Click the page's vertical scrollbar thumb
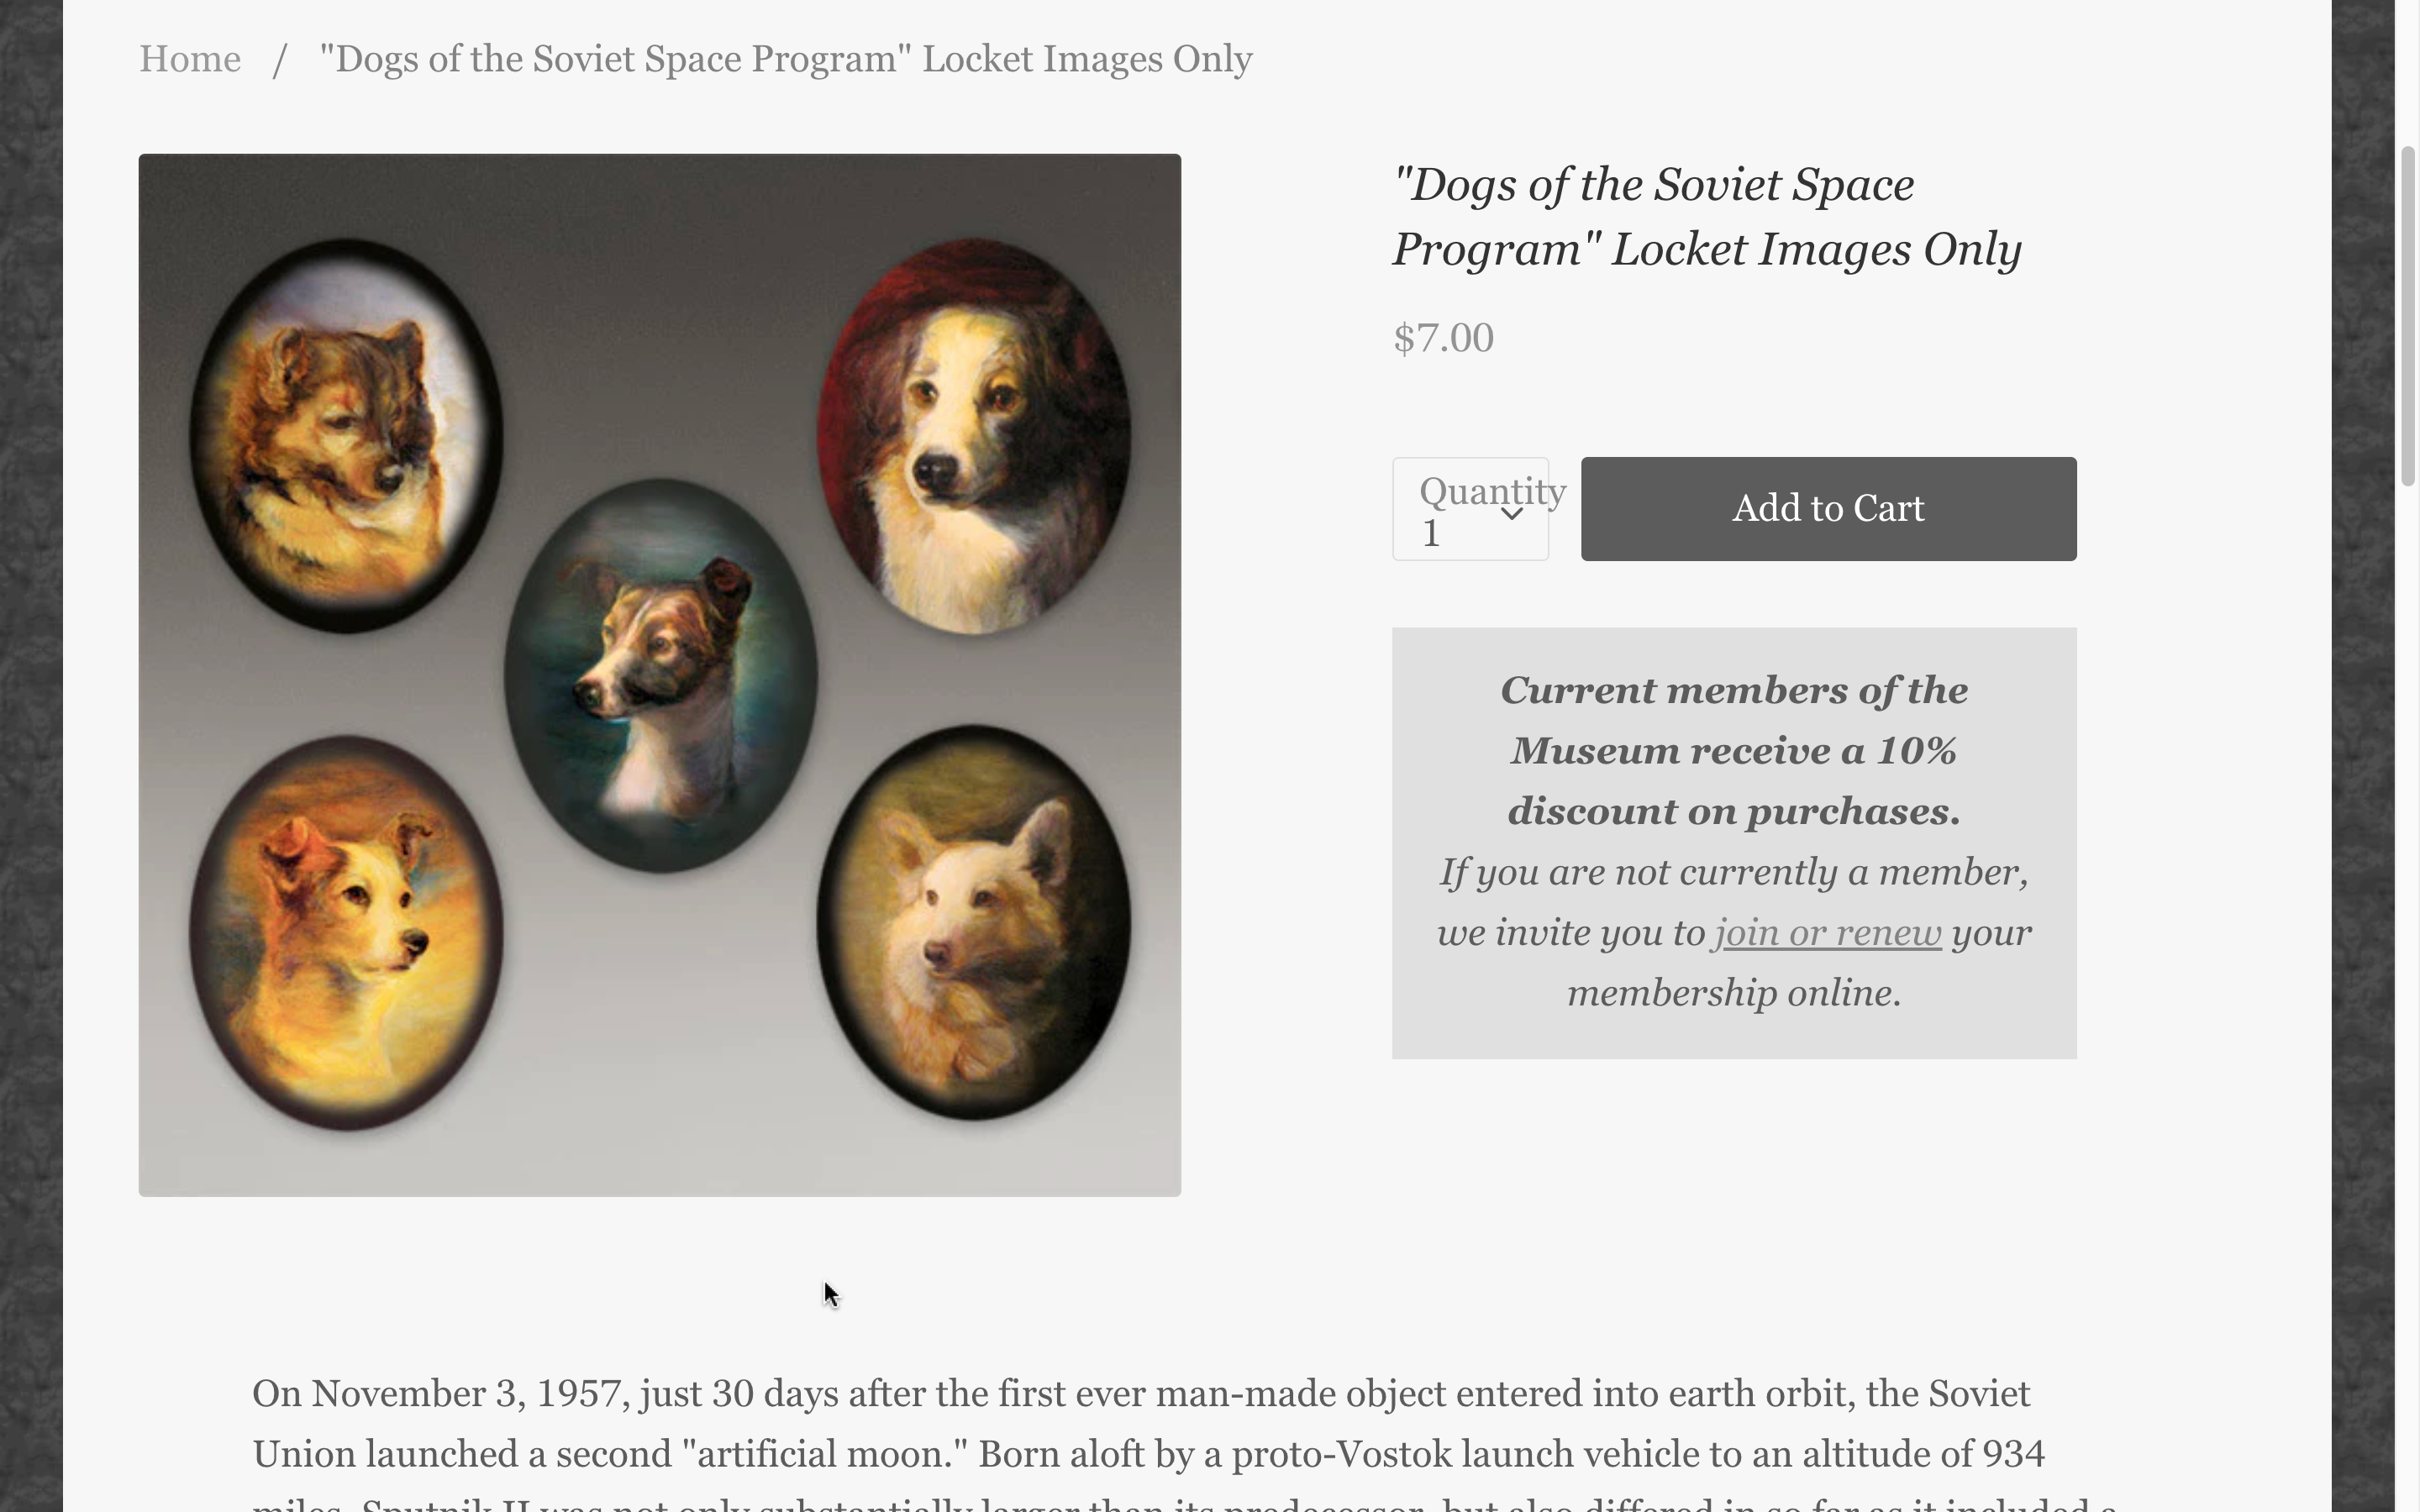This screenshot has height=1512, width=2420. point(2407,315)
